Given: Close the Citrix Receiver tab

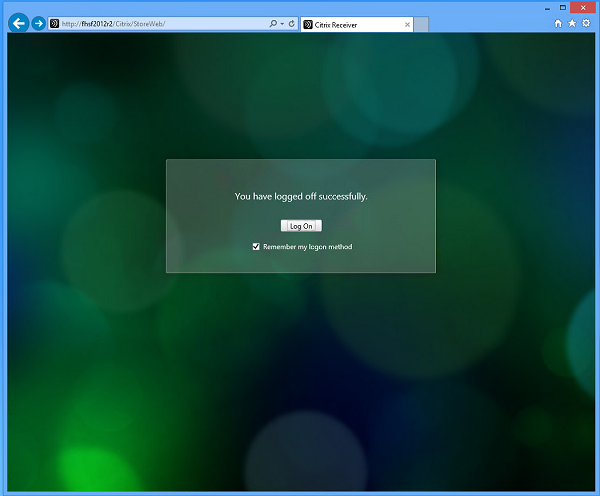Looking at the screenshot, I should pyautogui.click(x=407, y=23).
